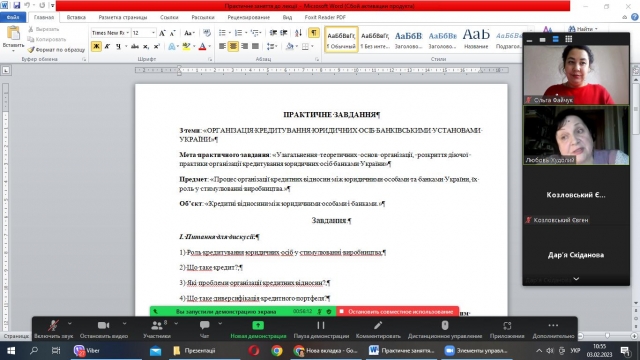Switch to the Вставка (Insert) tab
The width and height of the screenshot is (640, 360).
pos(76,17)
